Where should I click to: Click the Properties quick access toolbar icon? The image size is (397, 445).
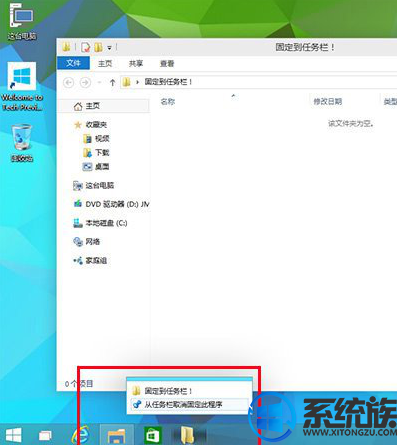(86, 47)
